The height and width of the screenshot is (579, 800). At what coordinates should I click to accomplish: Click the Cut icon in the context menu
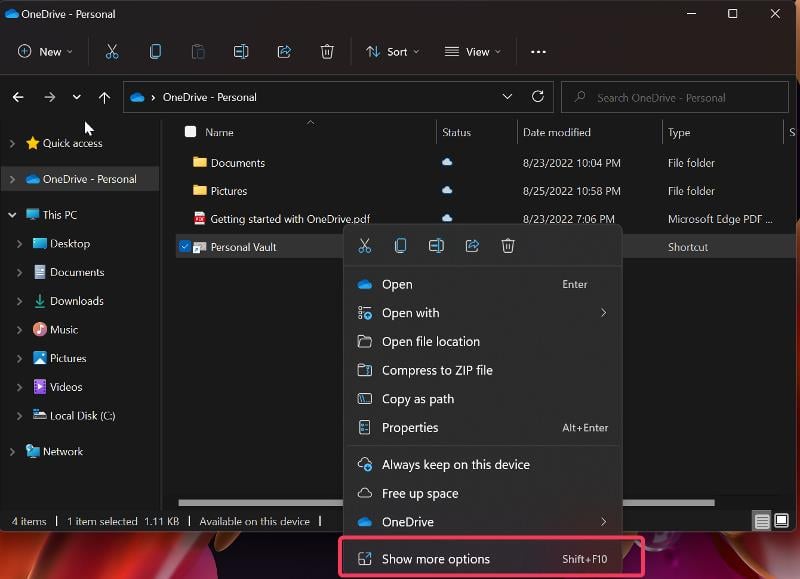pos(364,246)
